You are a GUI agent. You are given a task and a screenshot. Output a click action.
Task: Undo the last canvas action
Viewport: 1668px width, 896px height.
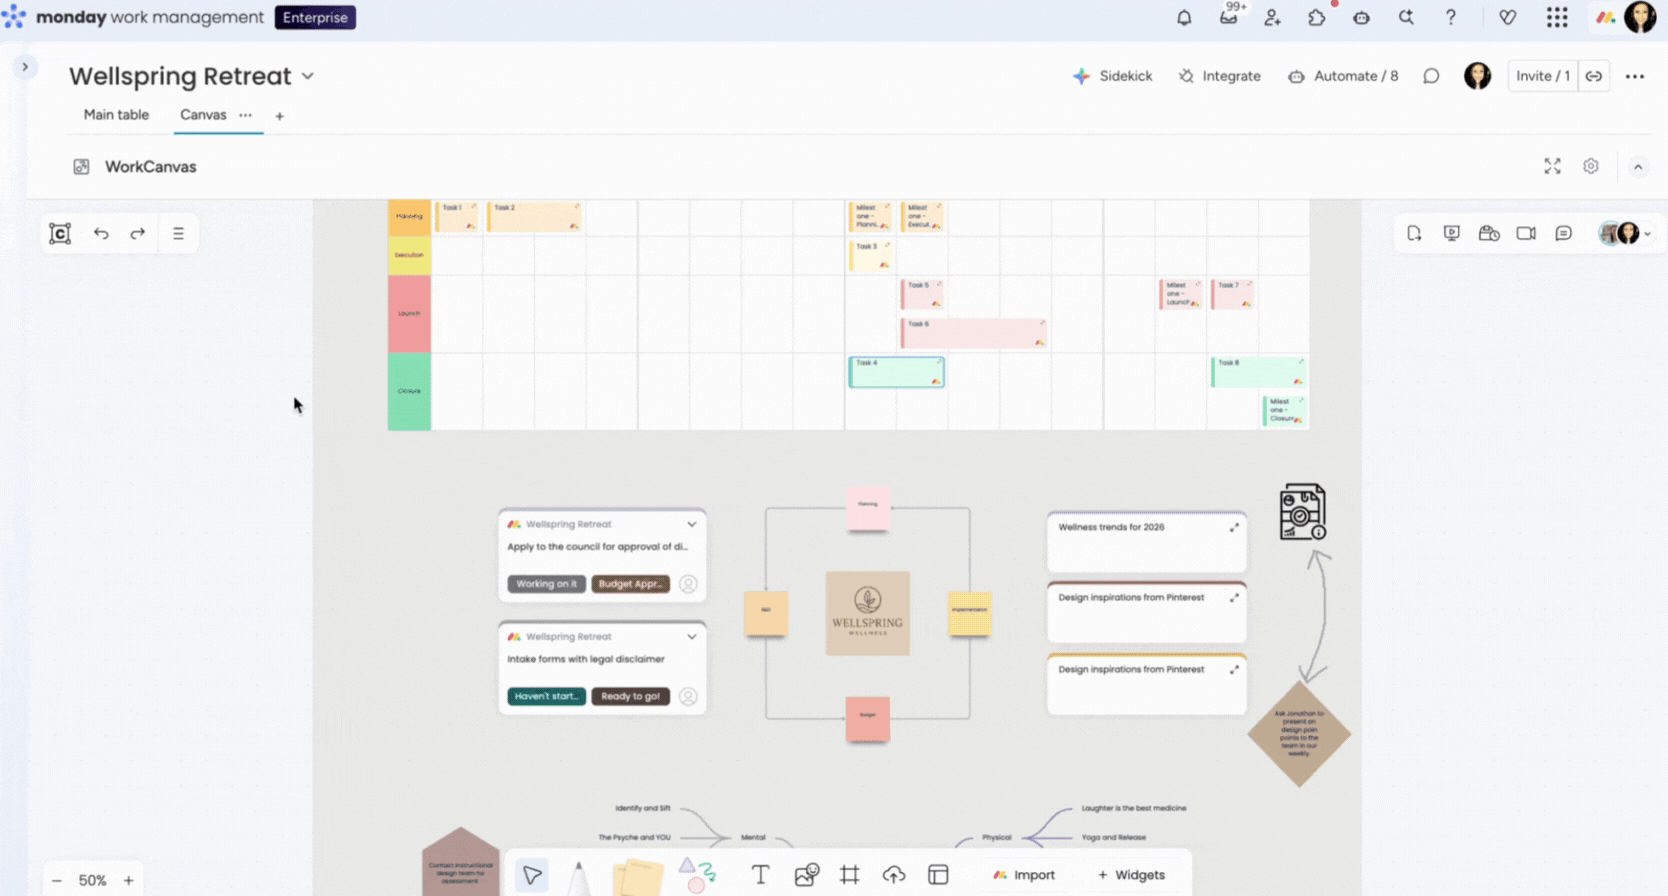click(x=101, y=234)
